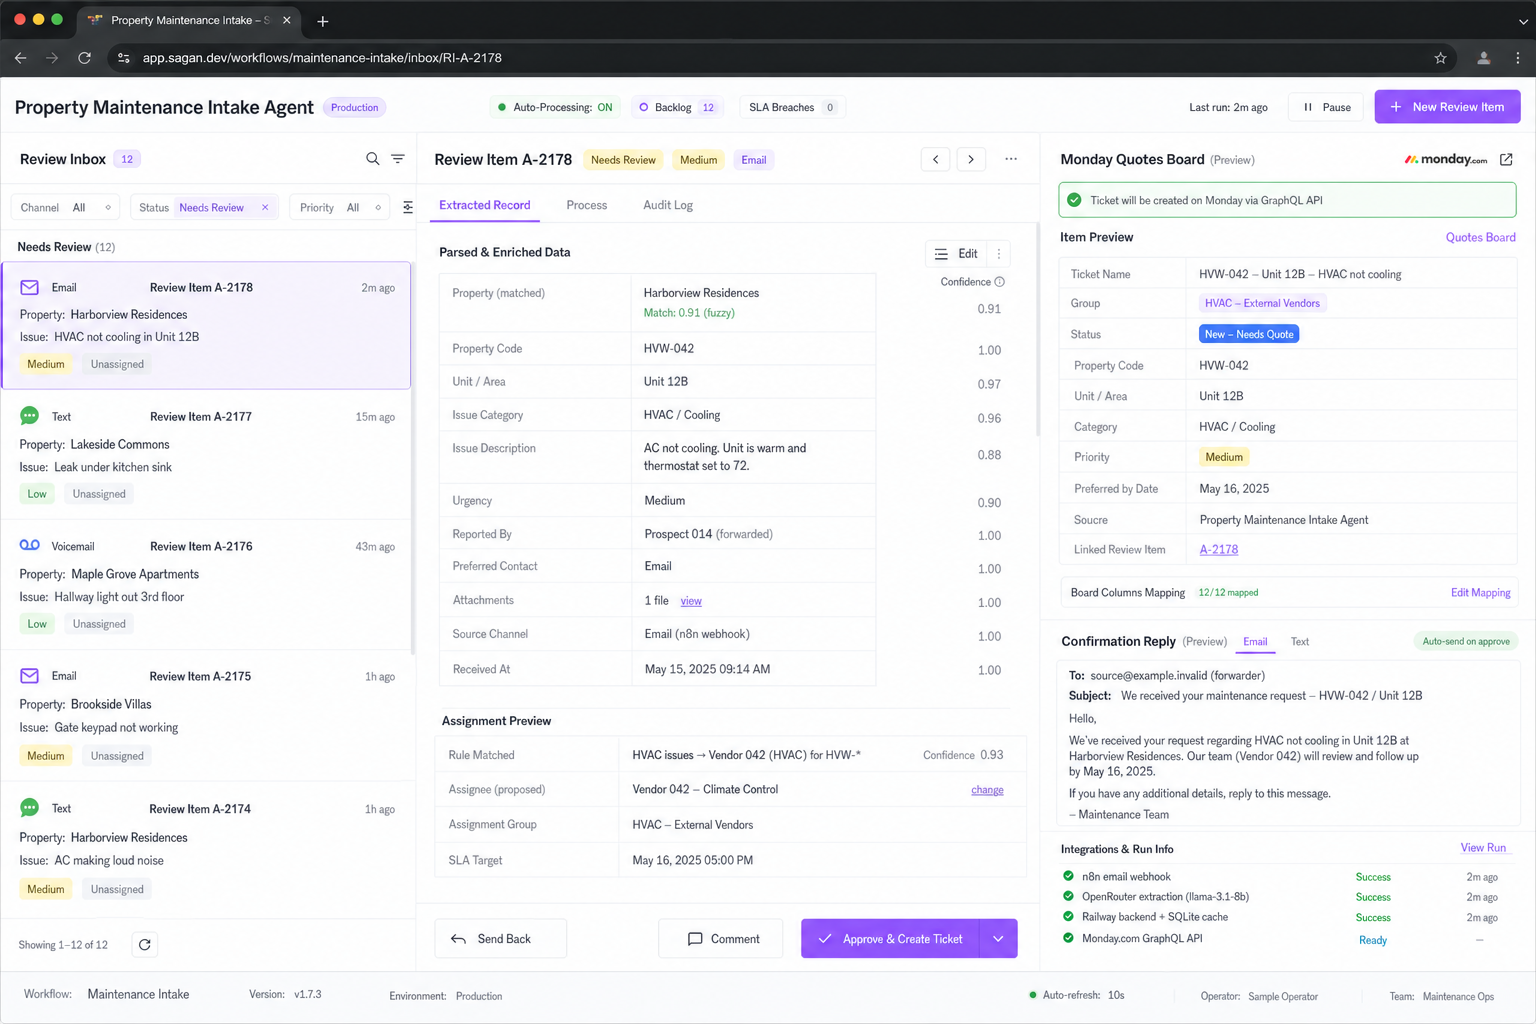Open the Quotes Board link
The width and height of the screenshot is (1536, 1024).
tap(1480, 237)
